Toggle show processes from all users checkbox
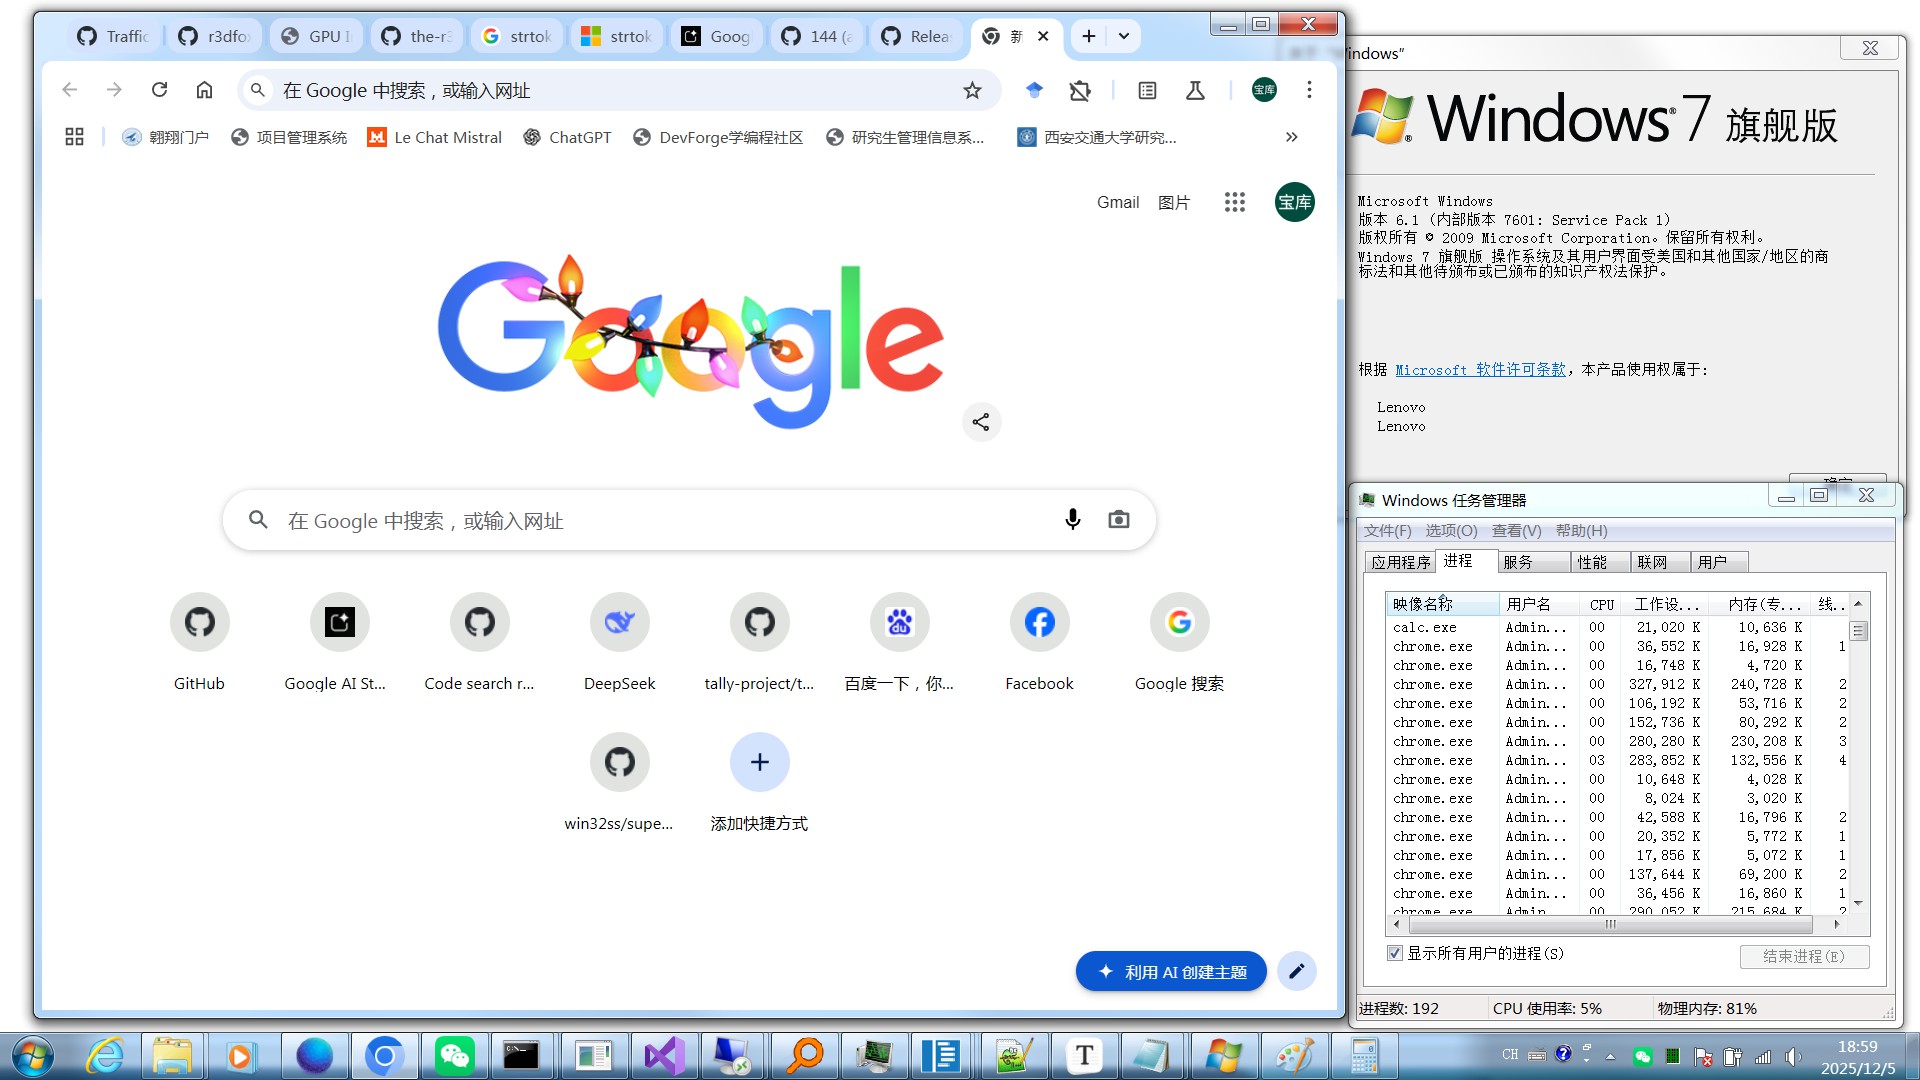 (x=1394, y=953)
